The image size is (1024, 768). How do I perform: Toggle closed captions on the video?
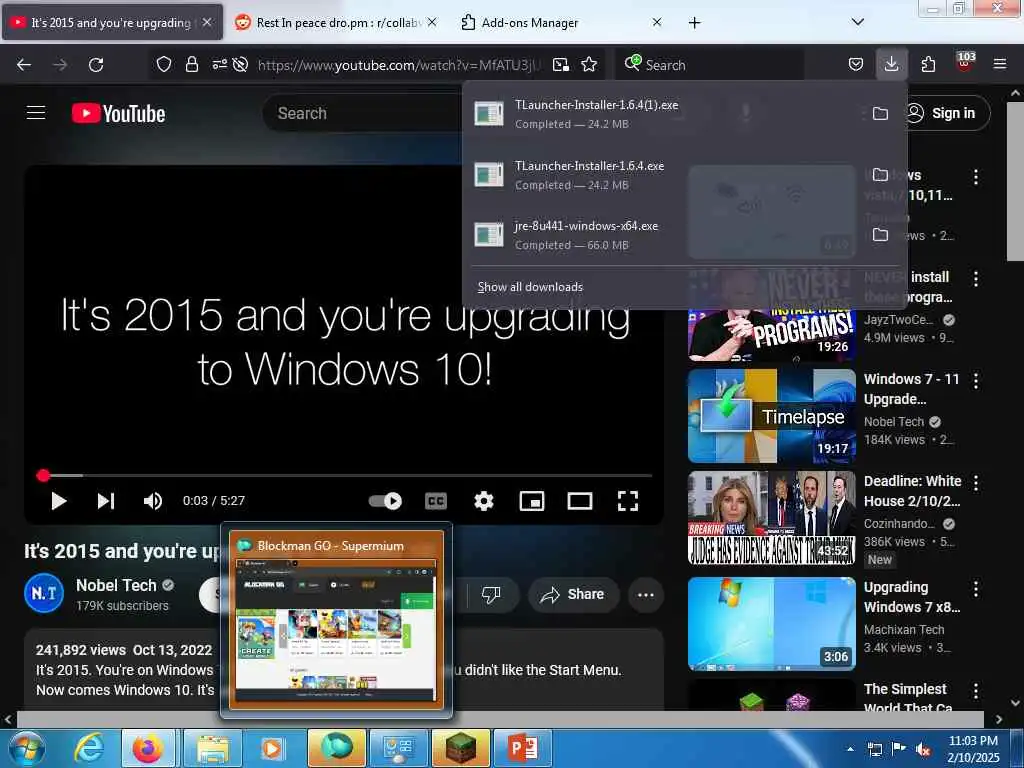(436, 501)
